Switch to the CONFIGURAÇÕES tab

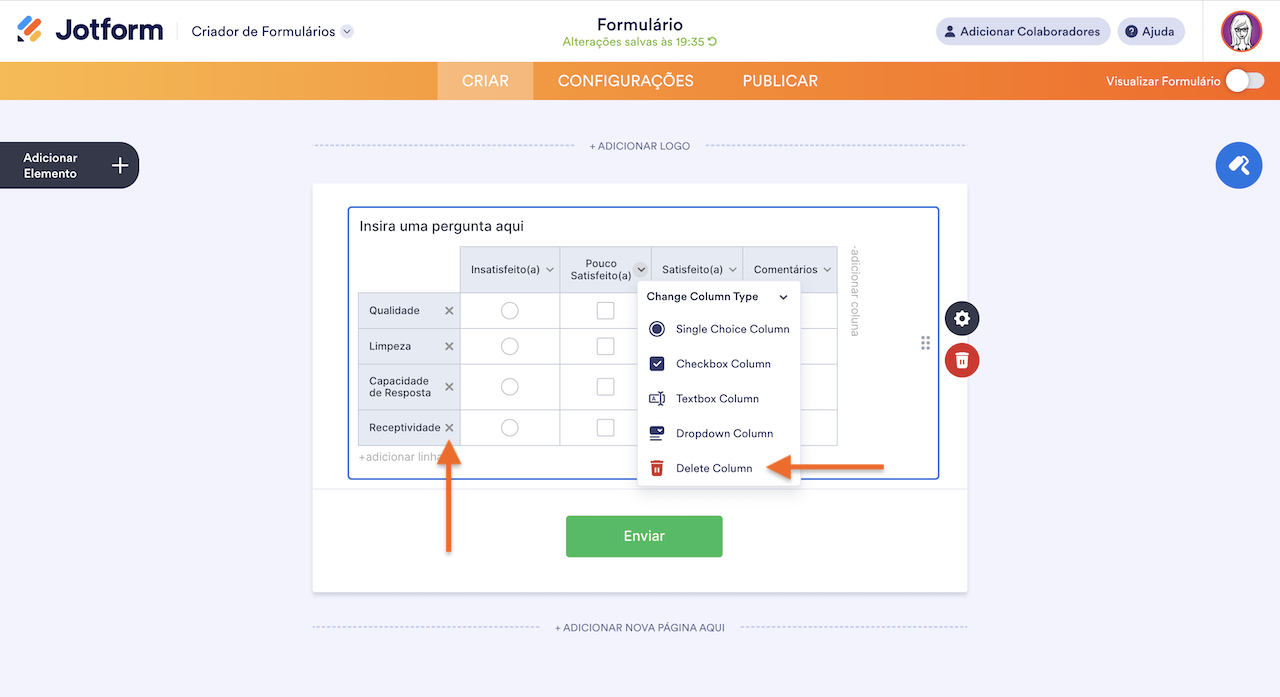(625, 81)
